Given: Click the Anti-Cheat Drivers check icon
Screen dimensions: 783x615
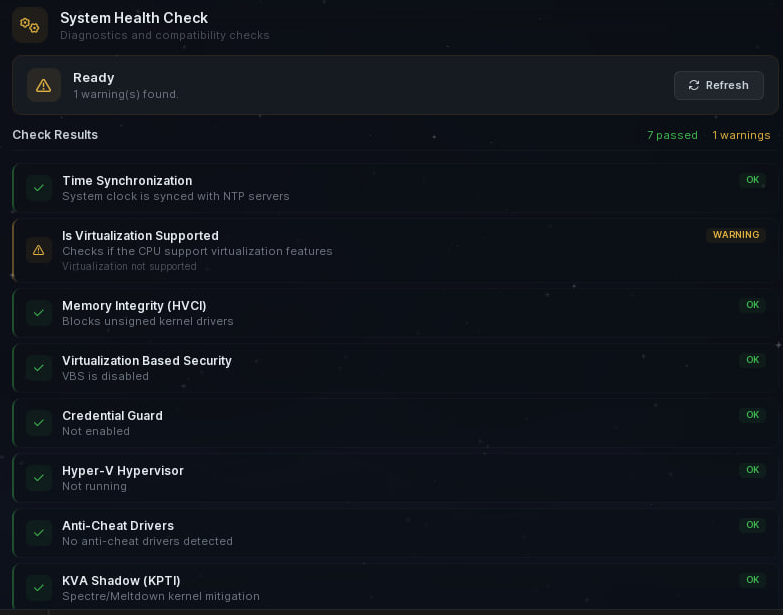Looking at the screenshot, I should [x=39, y=532].
